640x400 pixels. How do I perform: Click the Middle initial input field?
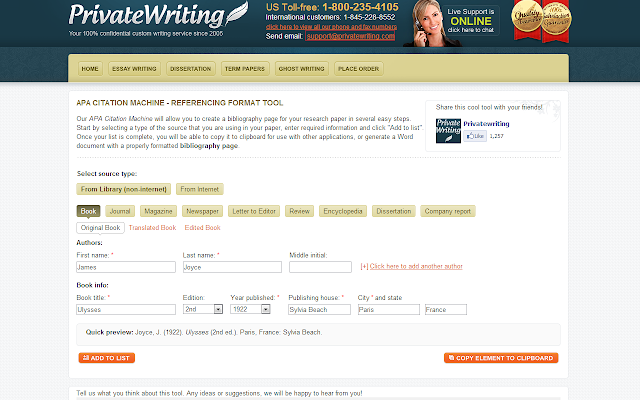[x=320, y=267]
